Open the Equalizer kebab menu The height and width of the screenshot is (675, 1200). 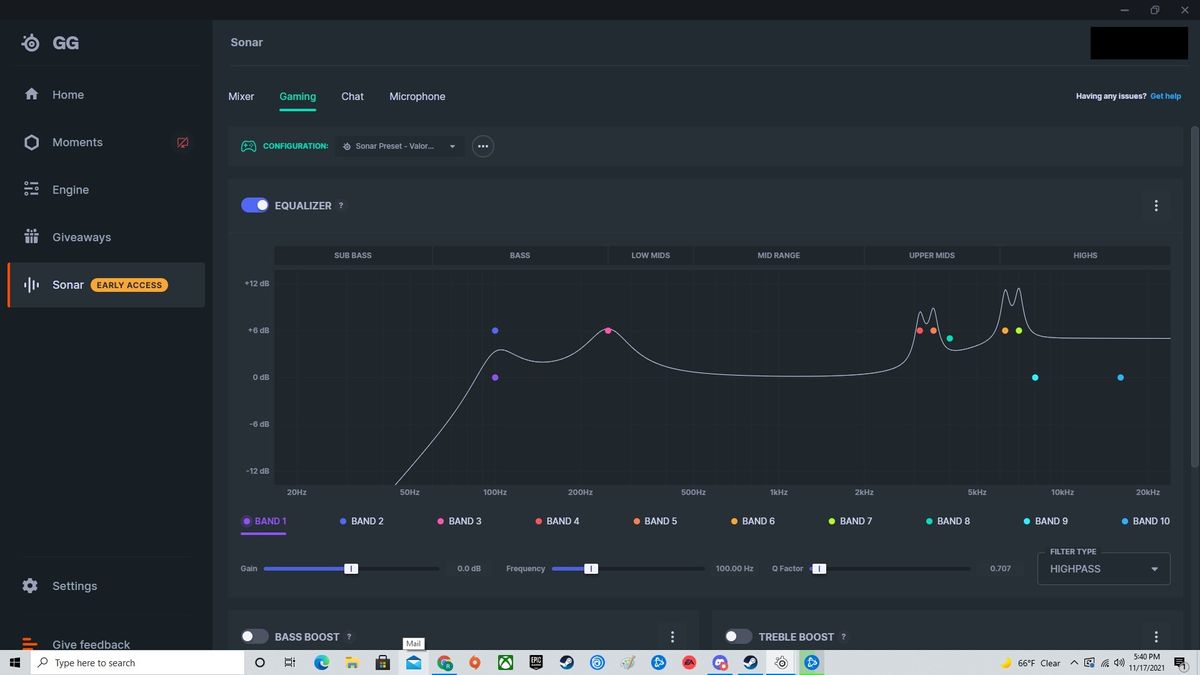tap(1156, 206)
